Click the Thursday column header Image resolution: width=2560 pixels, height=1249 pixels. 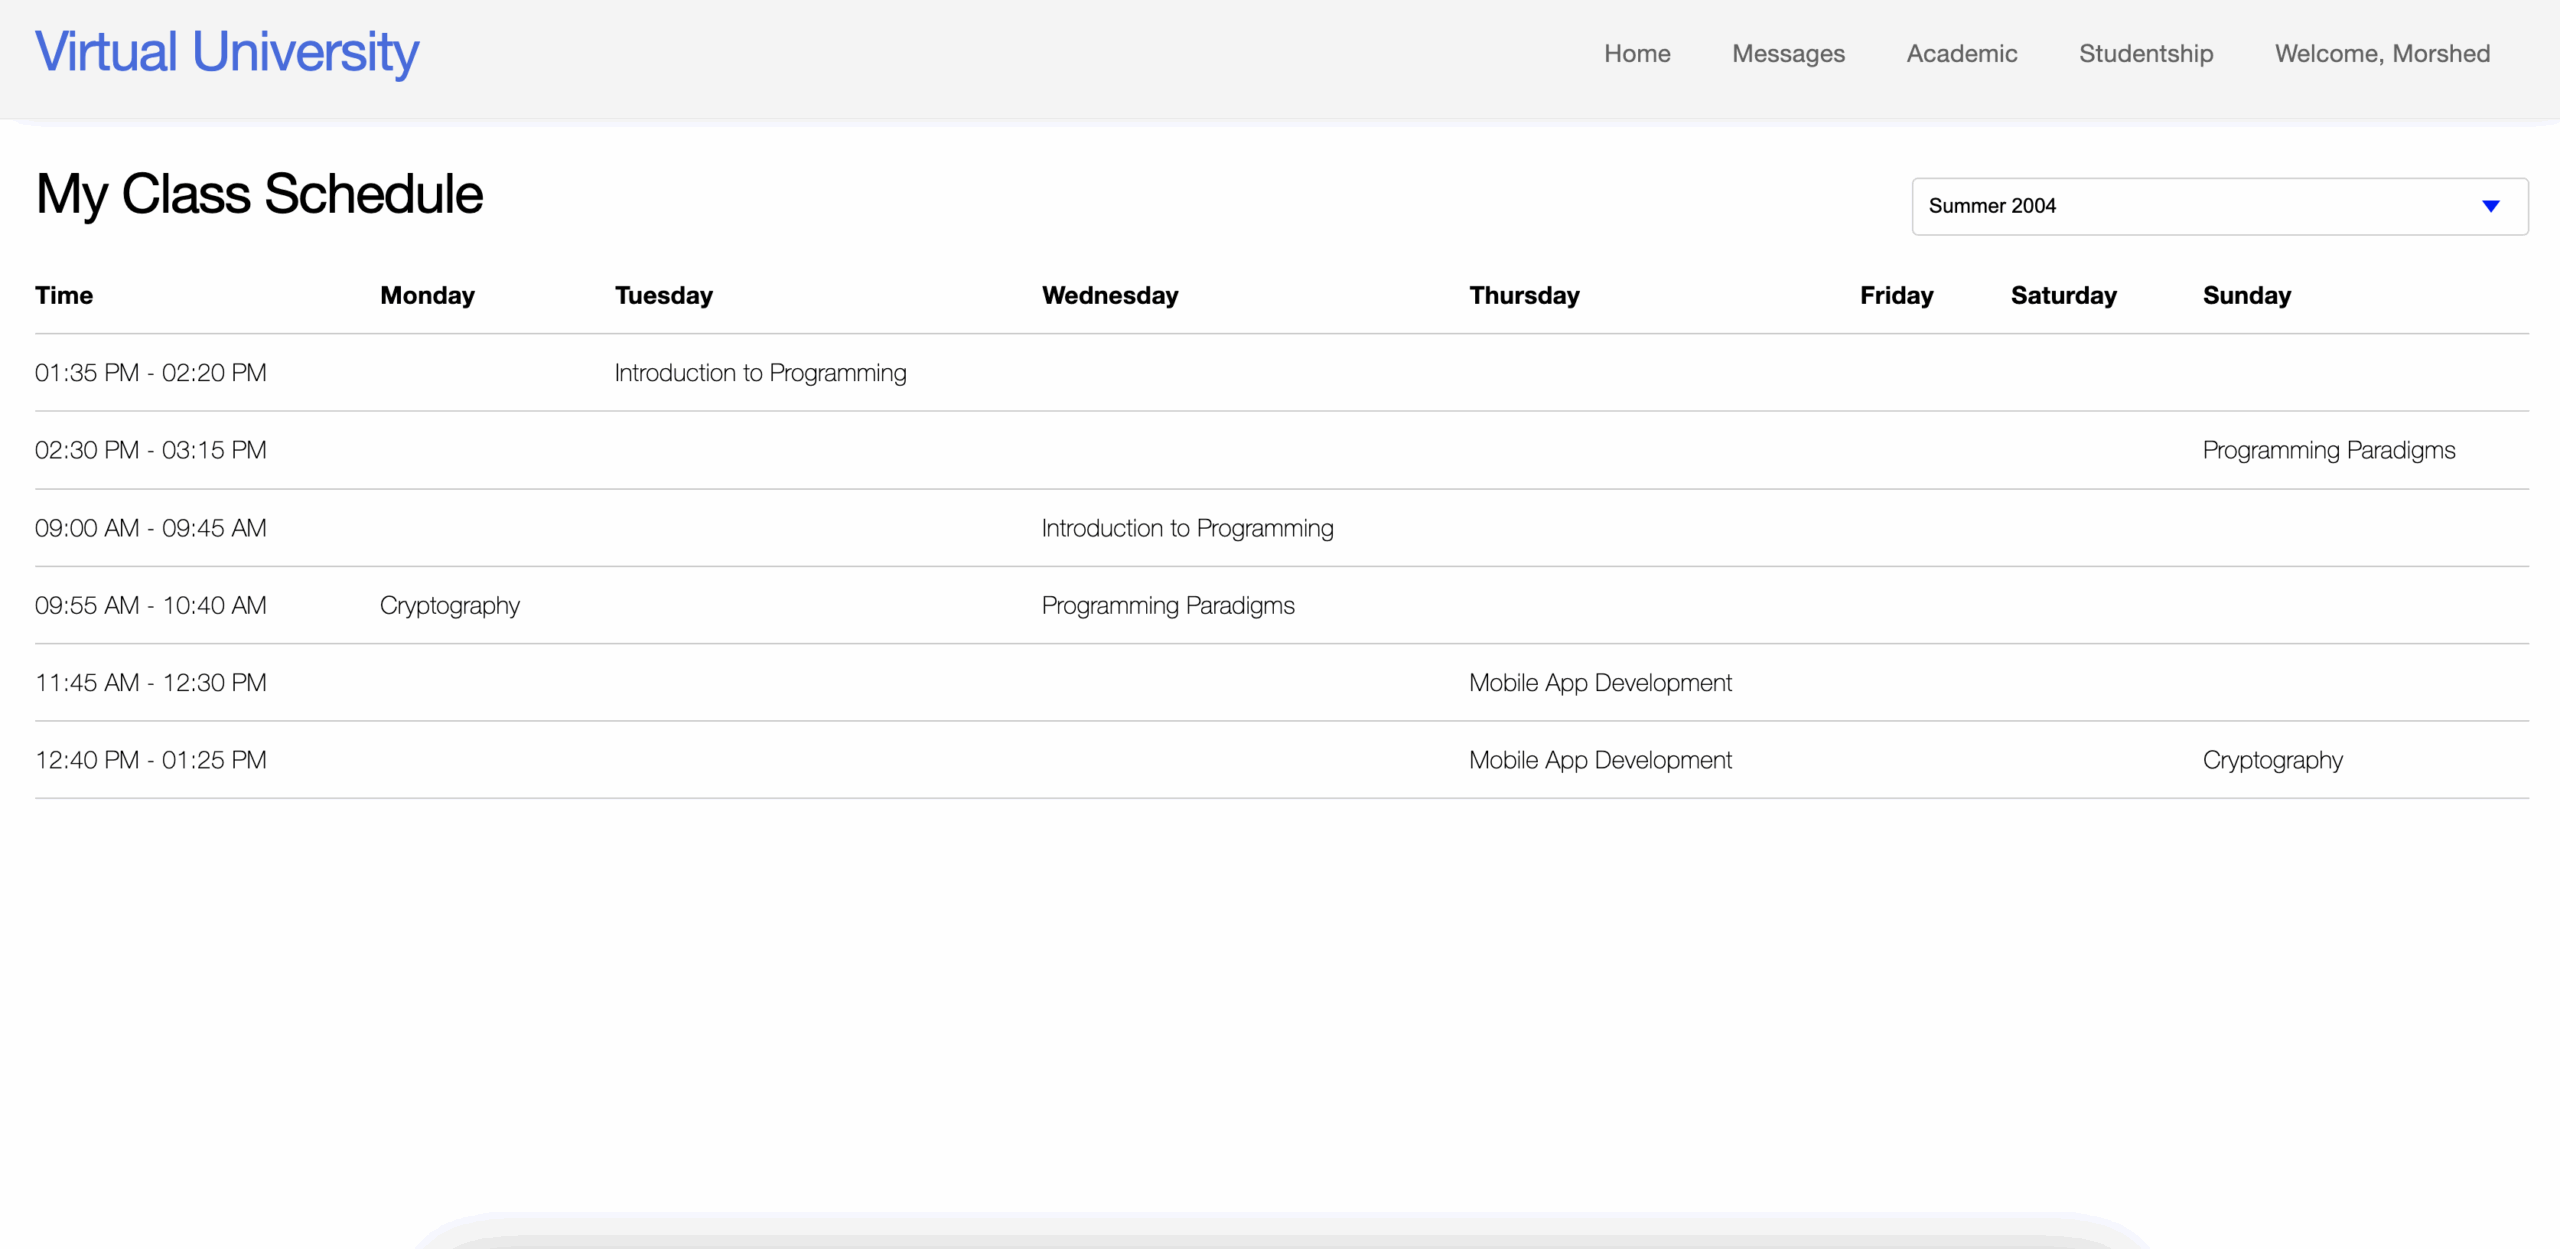point(1524,296)
